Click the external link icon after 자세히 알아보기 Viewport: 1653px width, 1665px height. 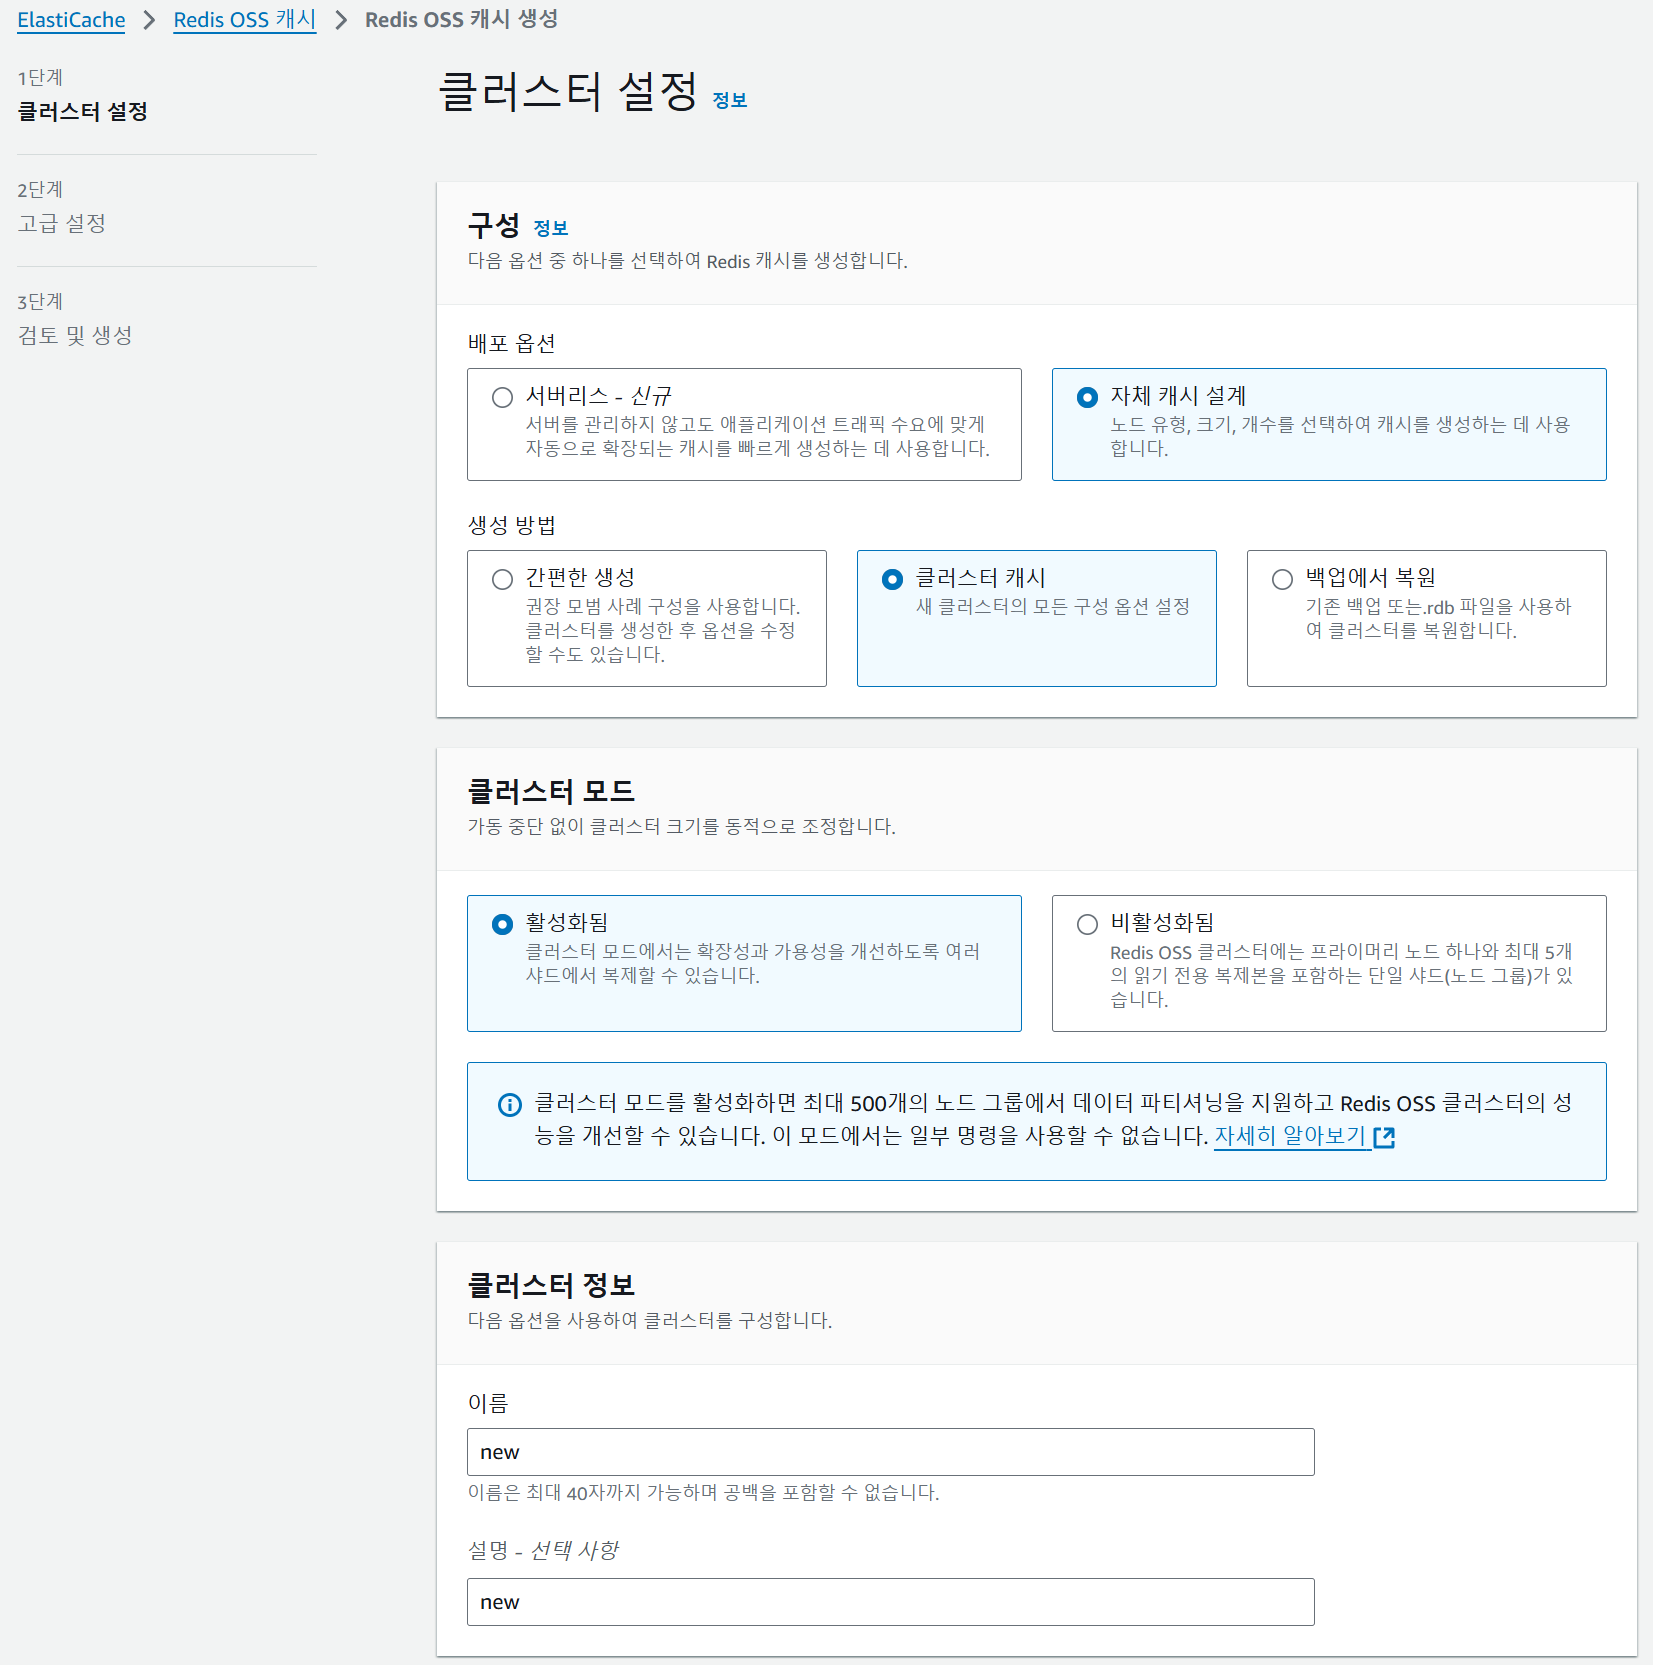point(1384,1137)
